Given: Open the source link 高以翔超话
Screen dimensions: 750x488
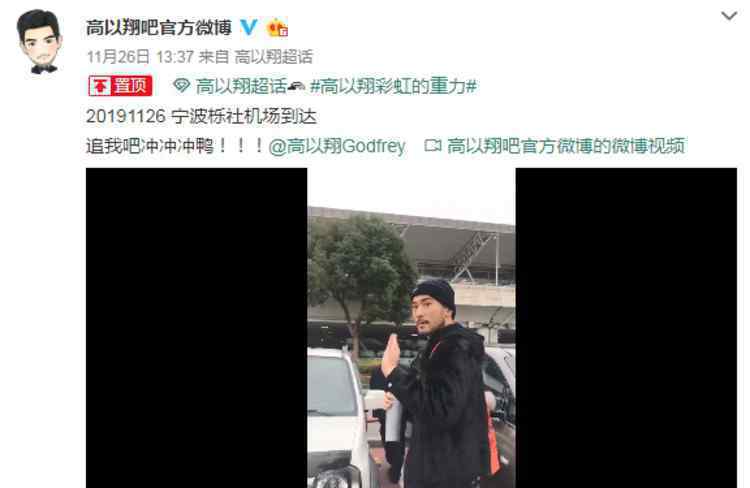Looking at the screenshot, I should (273, 57).
